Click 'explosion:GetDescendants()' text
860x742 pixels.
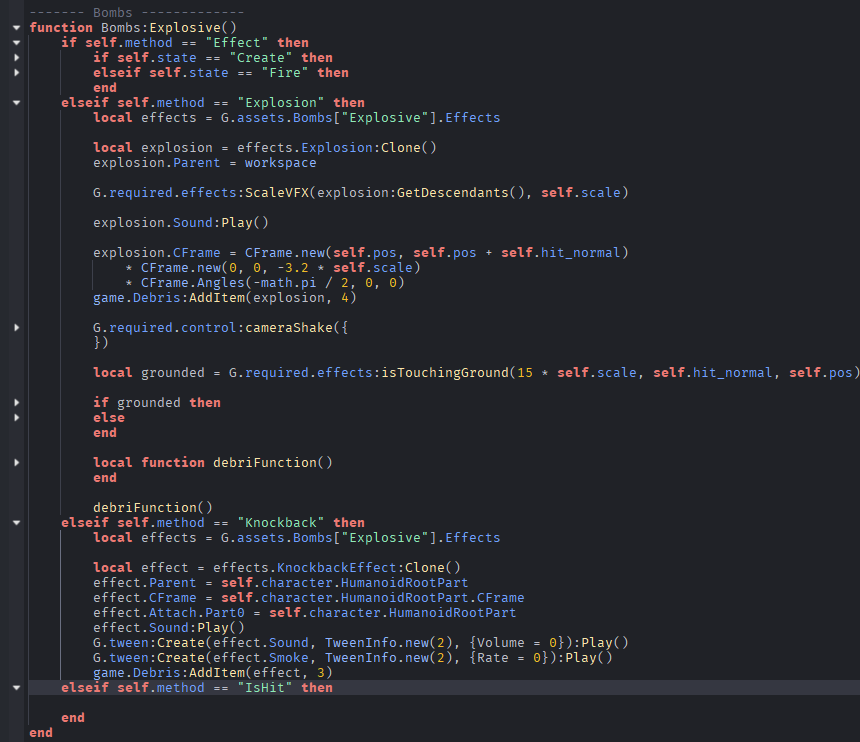421,192
